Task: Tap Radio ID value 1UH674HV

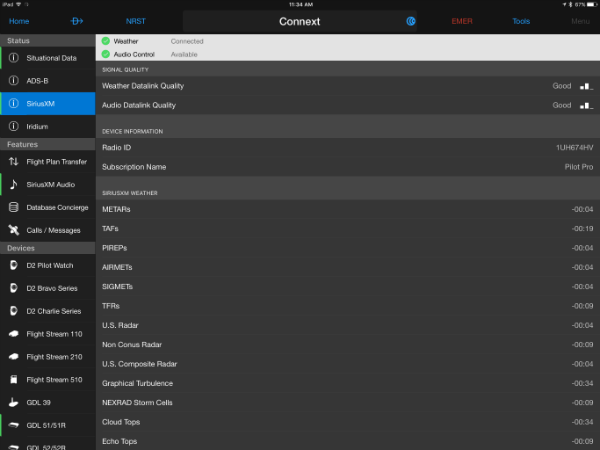Action: [575, 148]
